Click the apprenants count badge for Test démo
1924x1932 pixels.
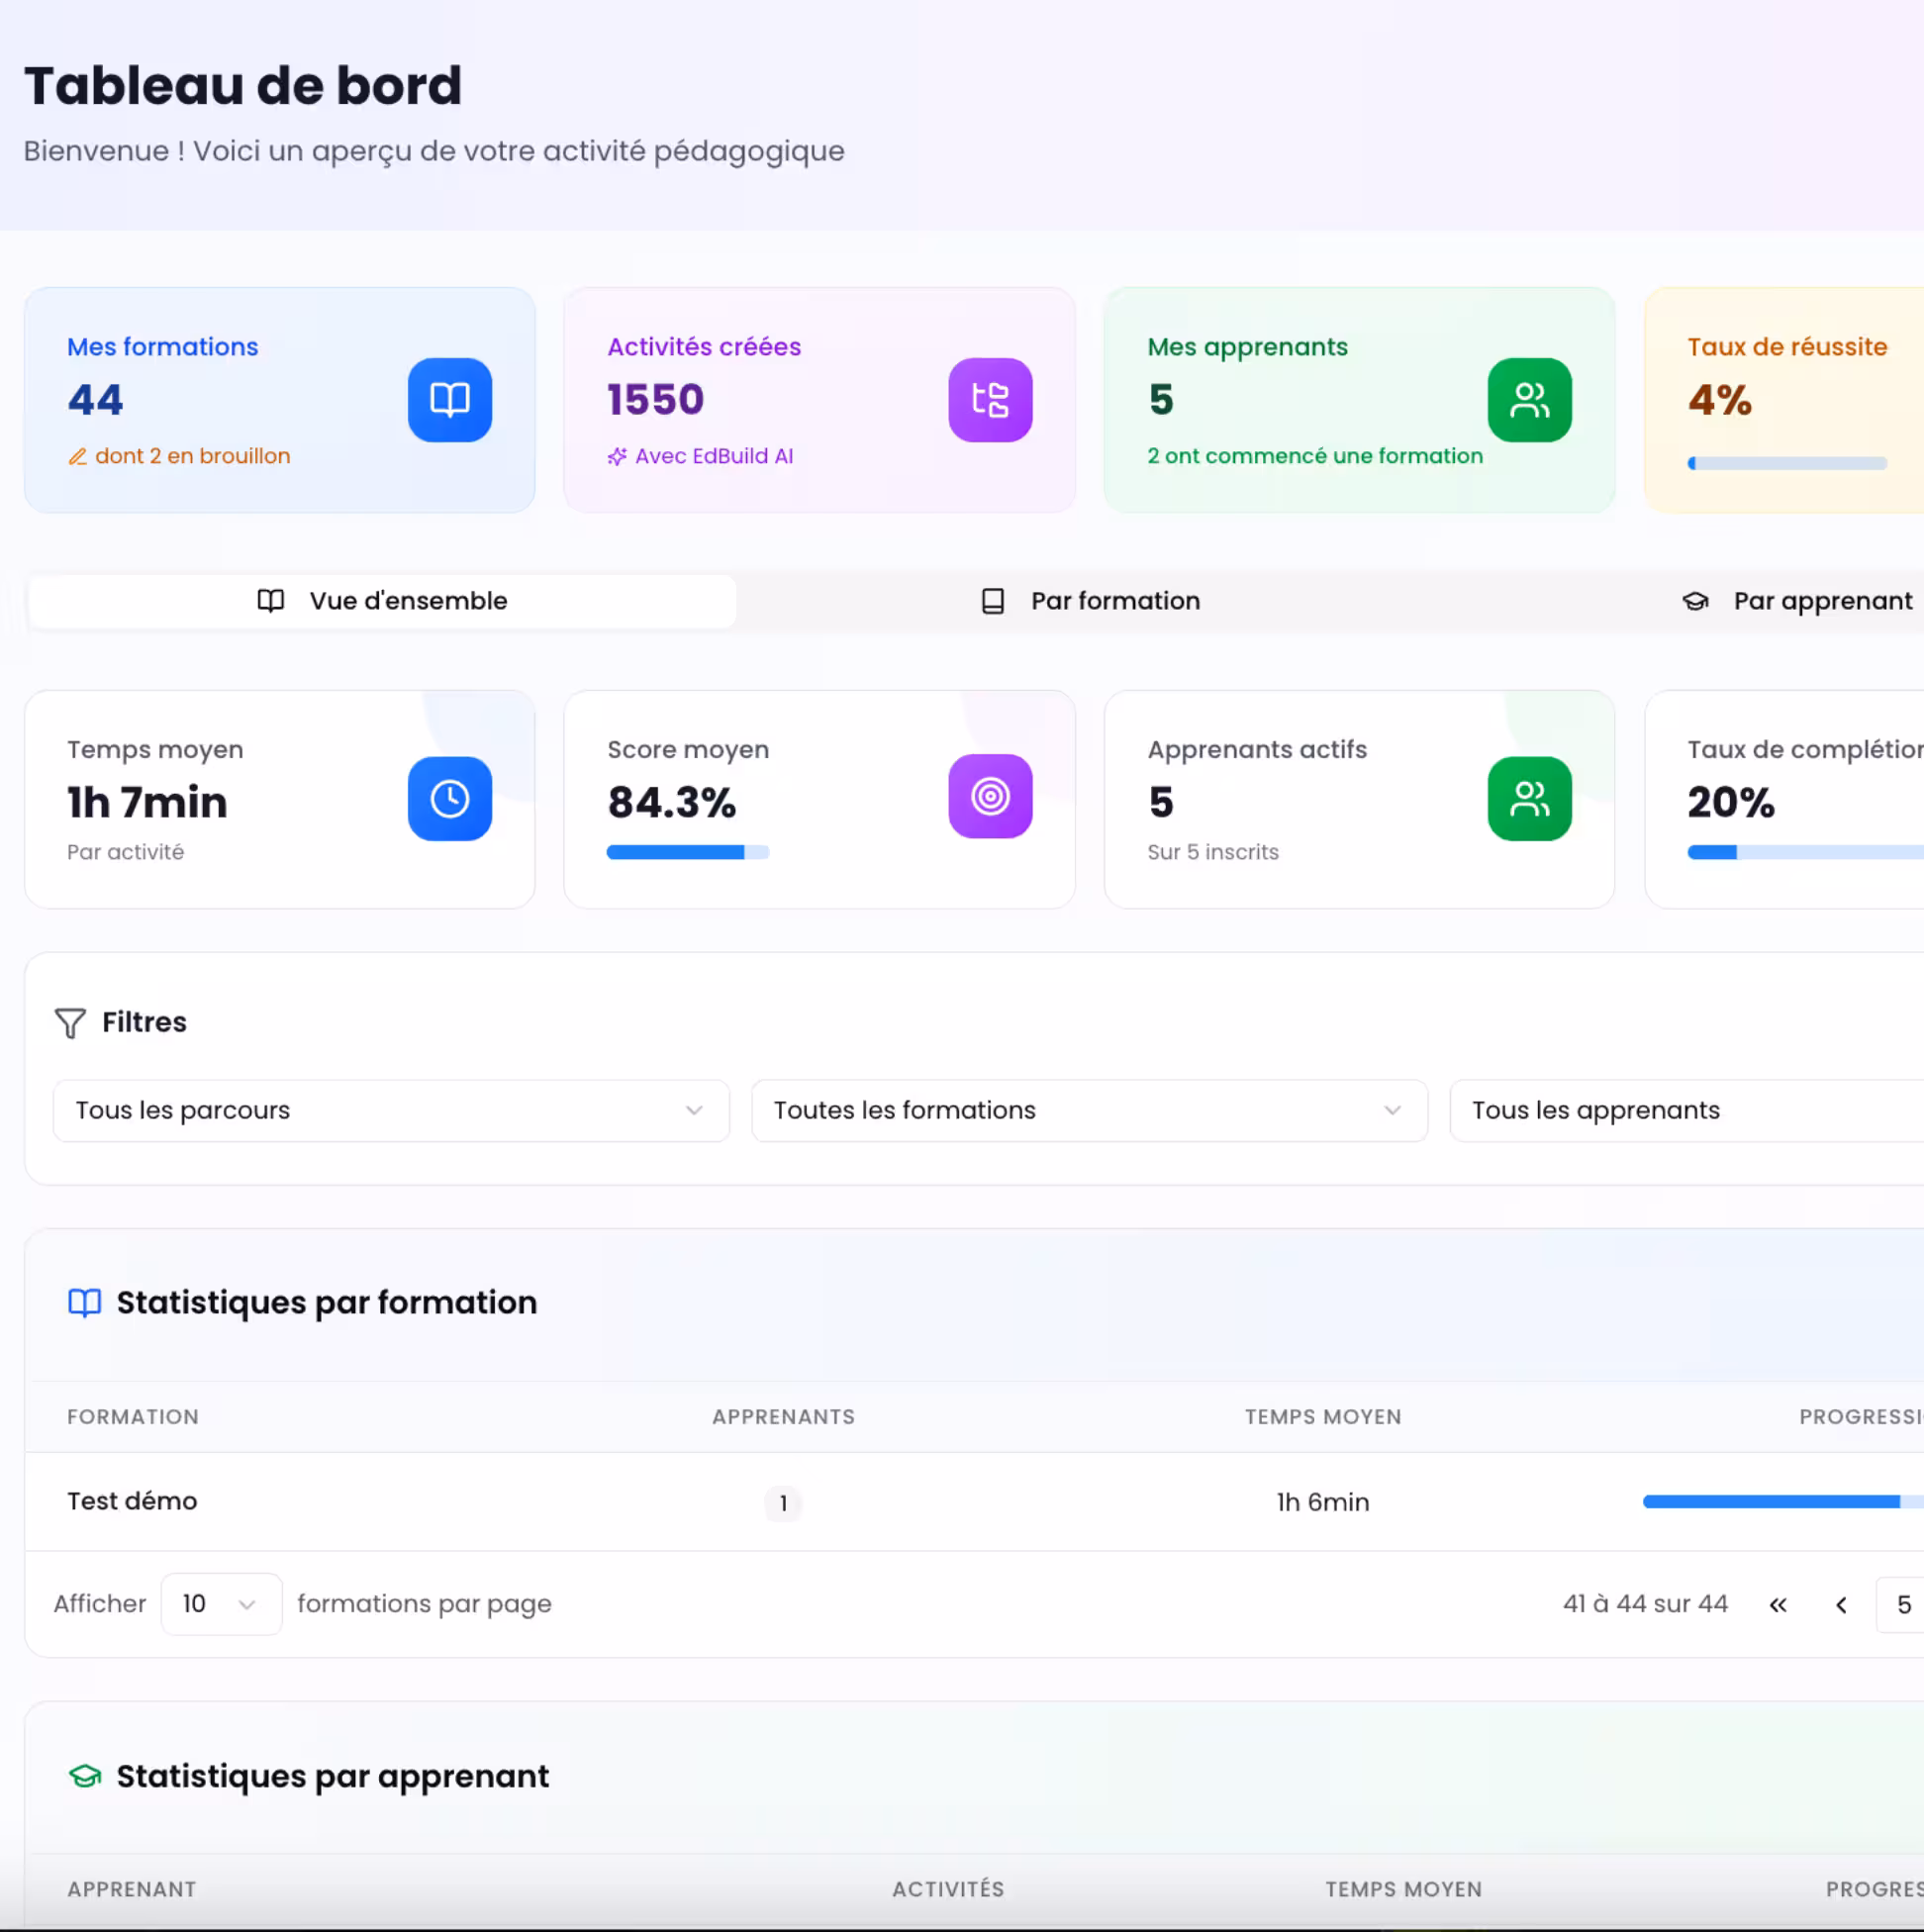(x=784, y=1503)
